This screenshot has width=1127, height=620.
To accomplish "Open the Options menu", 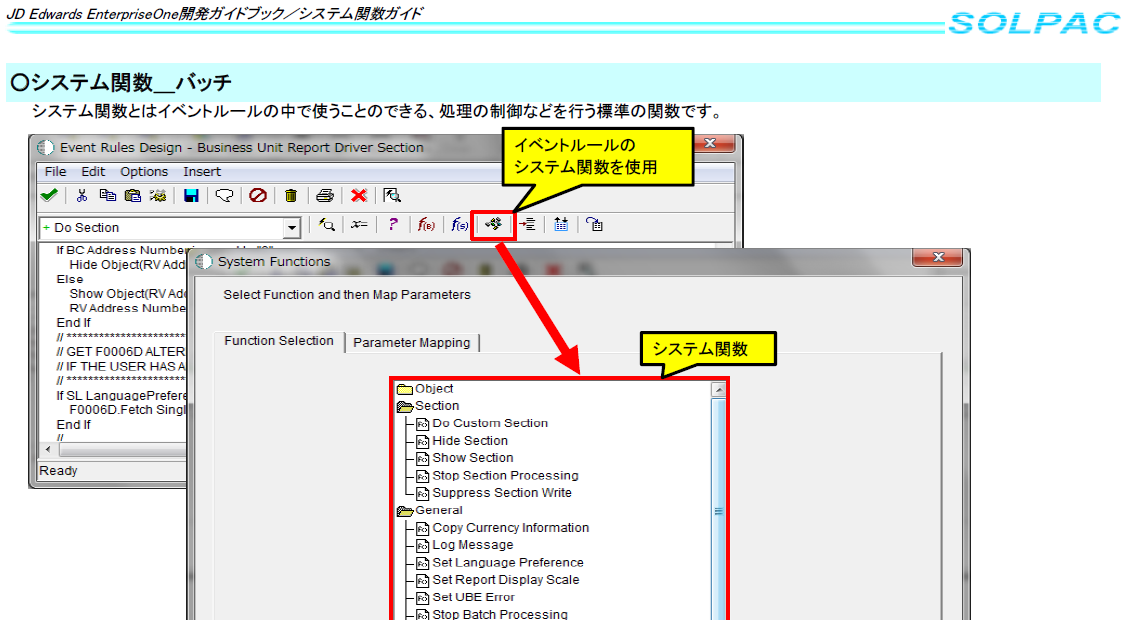I will [x=144, y=172].
